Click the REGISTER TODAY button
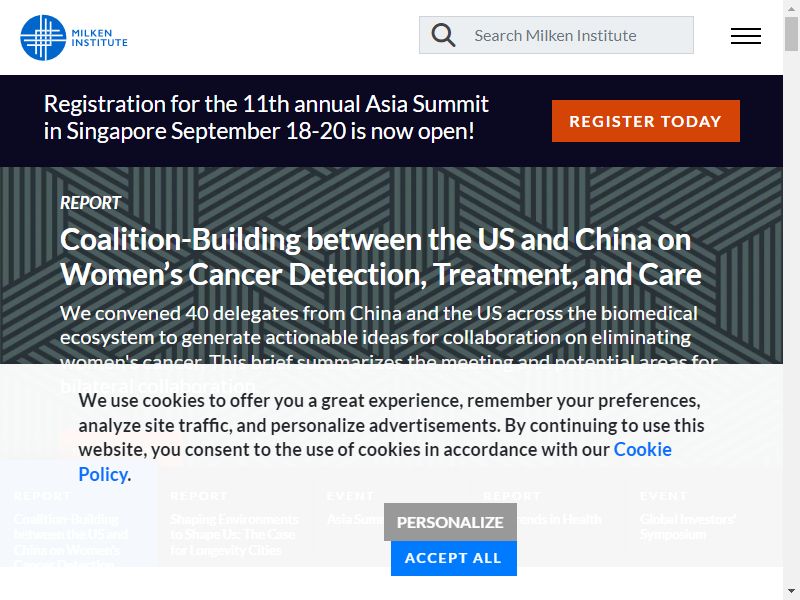The image size is (800, 600). pyautogui.click(x=645, y=121)
